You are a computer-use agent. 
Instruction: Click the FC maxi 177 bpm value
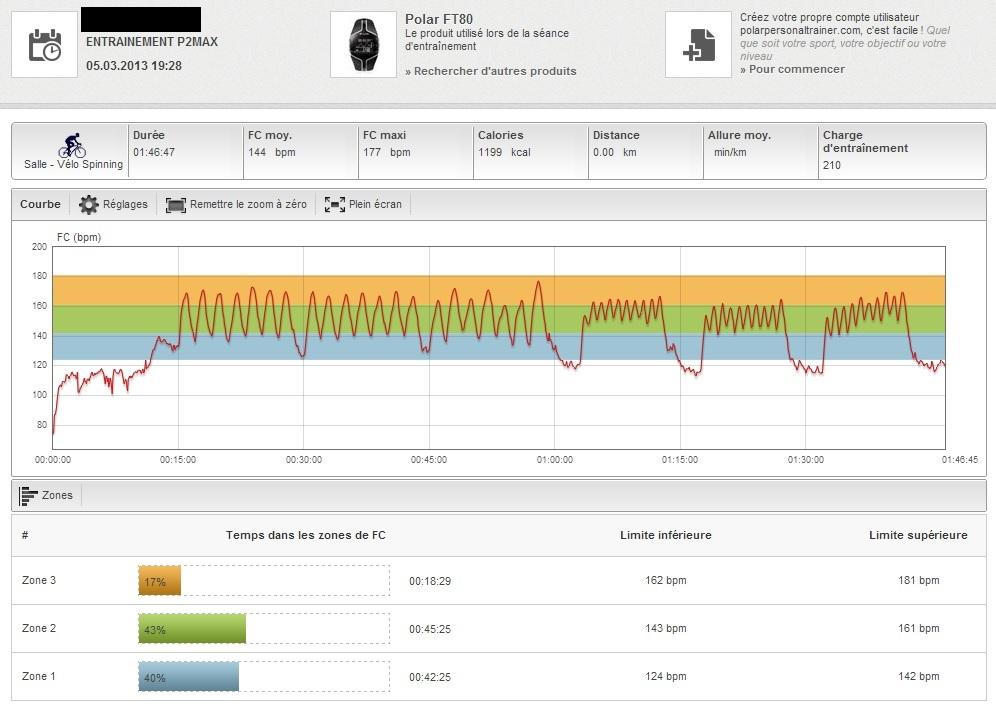click(x=386, y=152)
